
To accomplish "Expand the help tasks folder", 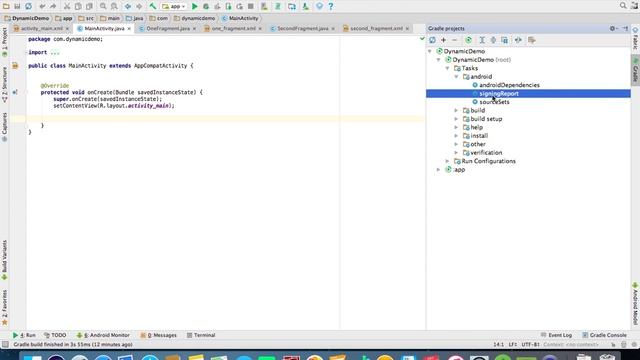I will [x=456, y=127].
